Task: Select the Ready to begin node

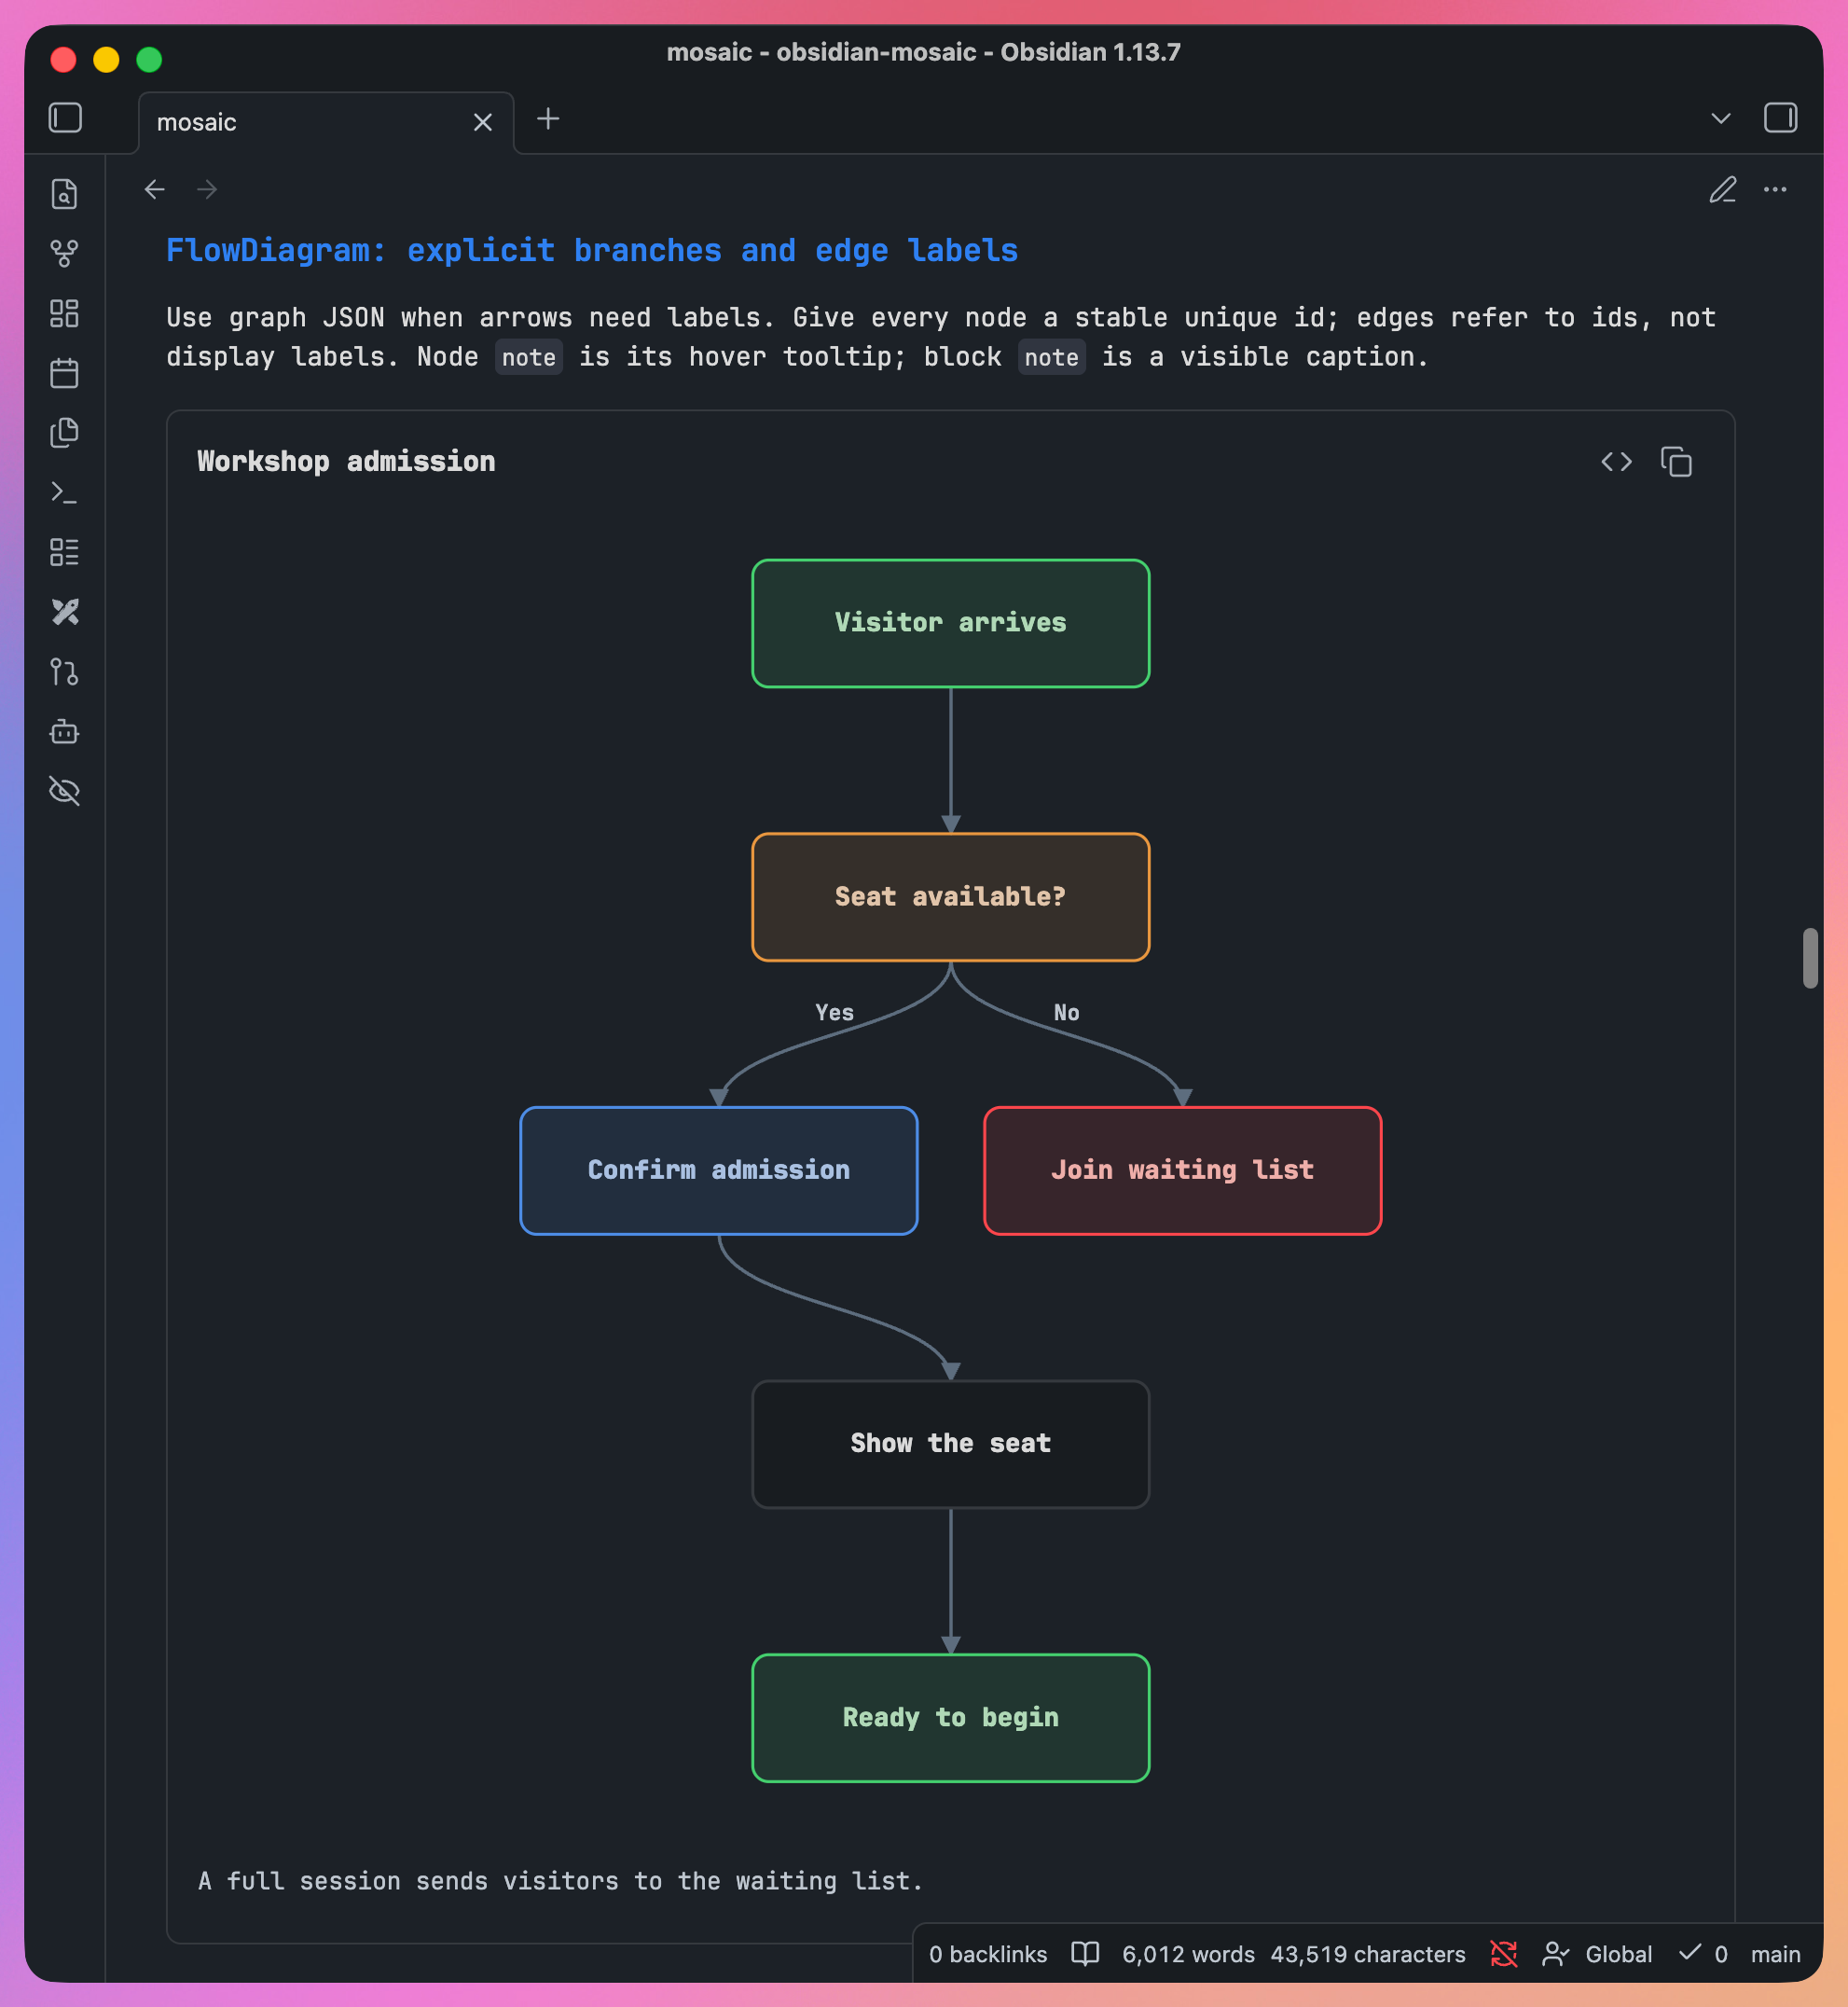Action: point(950,1717)
